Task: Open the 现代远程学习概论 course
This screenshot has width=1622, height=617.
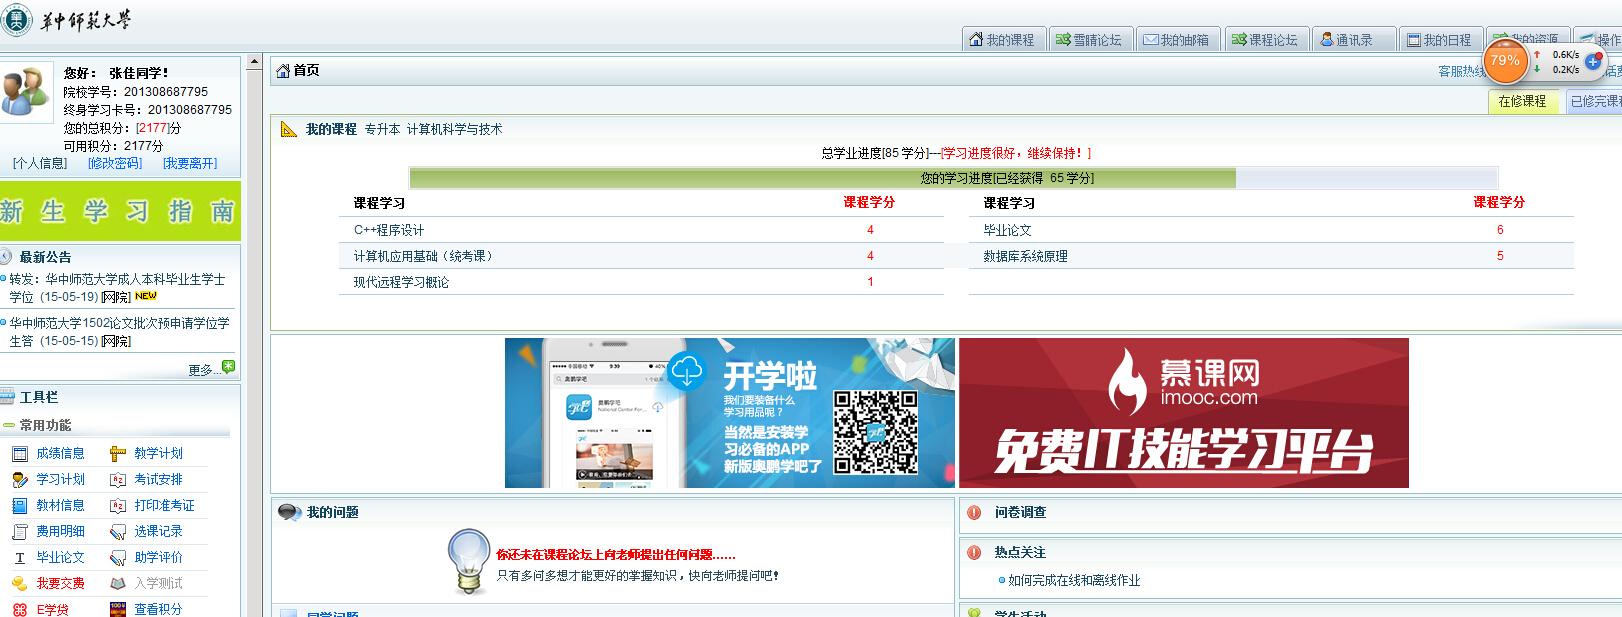Action: (401, 282)
